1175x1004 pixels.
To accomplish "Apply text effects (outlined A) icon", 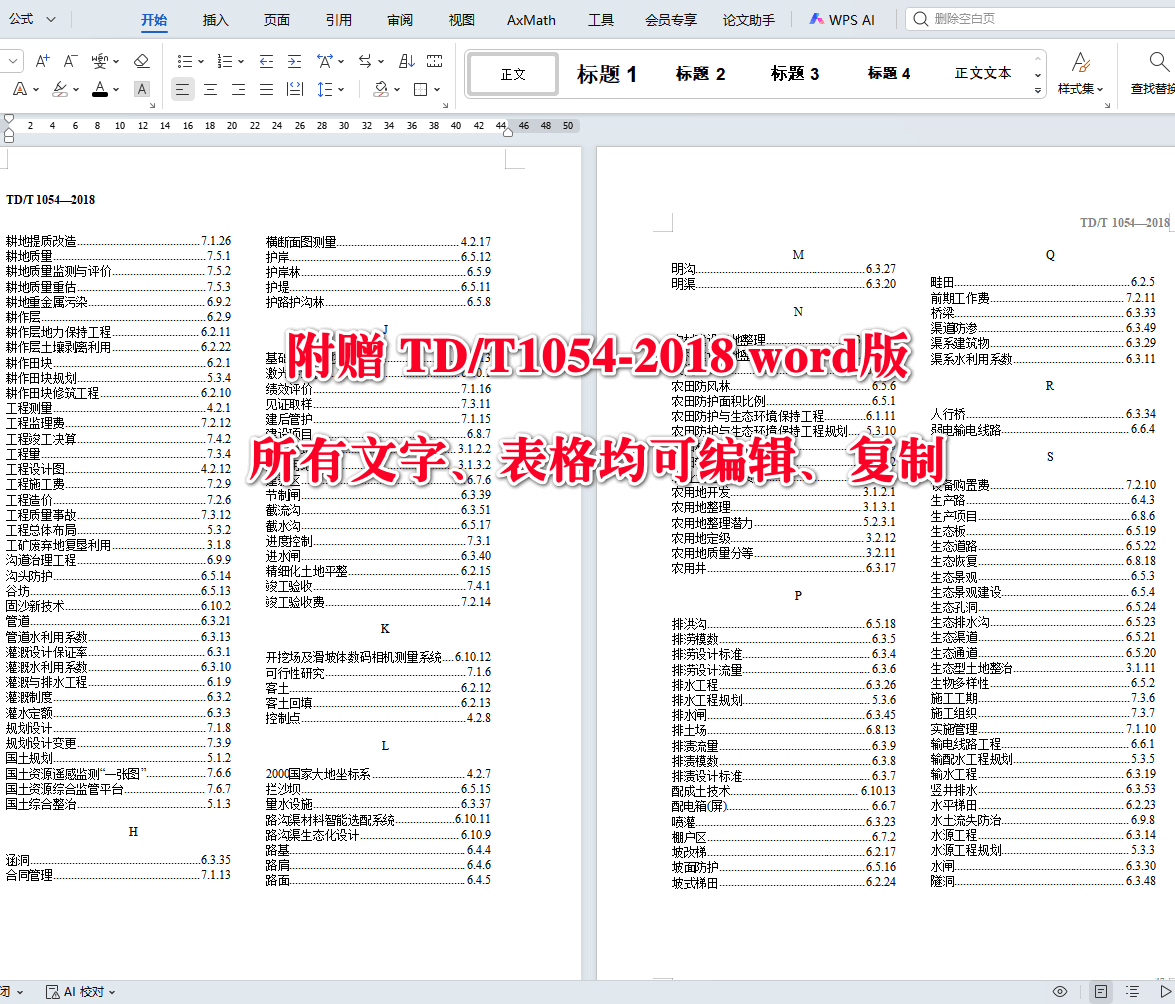I will pos(20,89).
